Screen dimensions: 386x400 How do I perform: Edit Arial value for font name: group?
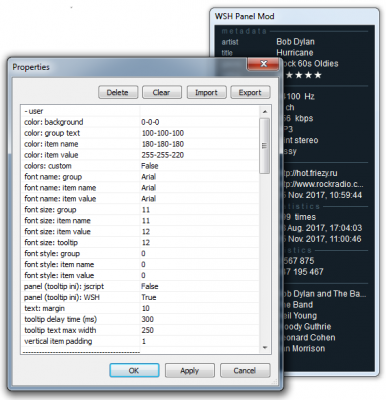tap(149, 177)
